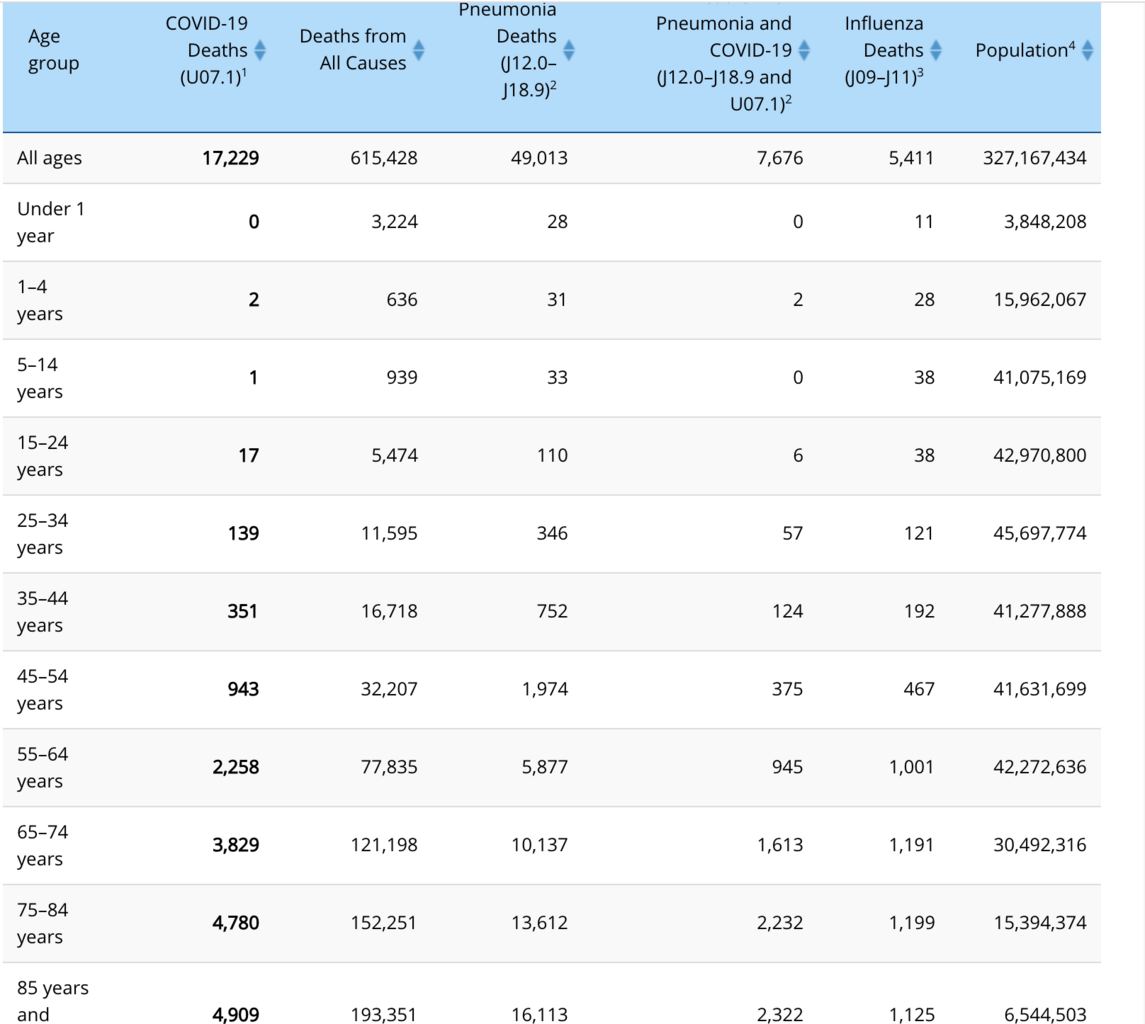Click the total COVID-19 deaths value 17,229
The height and width of the screenshot is (1024, 1145).
pyautogui.click(x=235, y=158)
